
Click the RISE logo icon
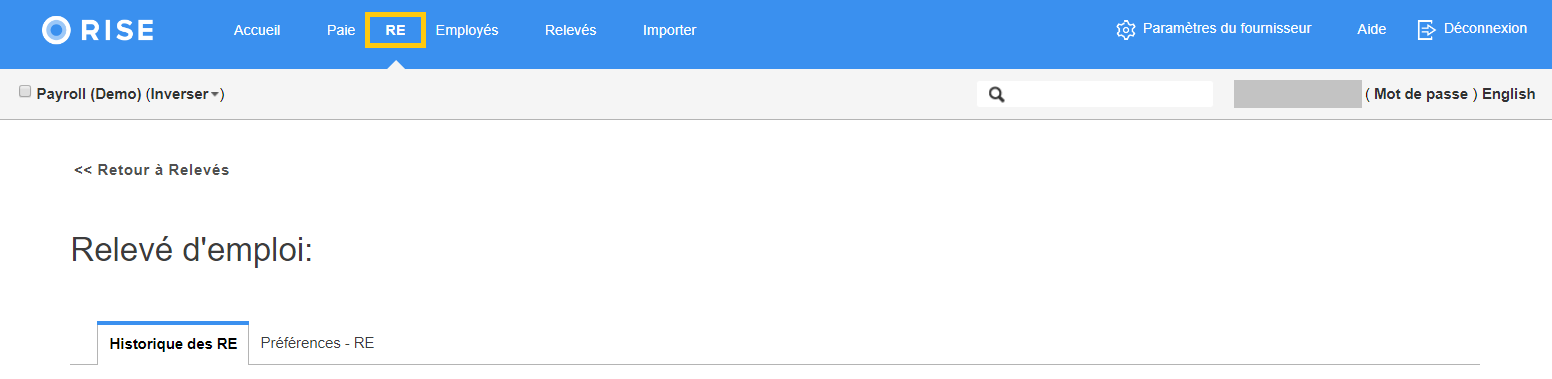pos(57,30)
